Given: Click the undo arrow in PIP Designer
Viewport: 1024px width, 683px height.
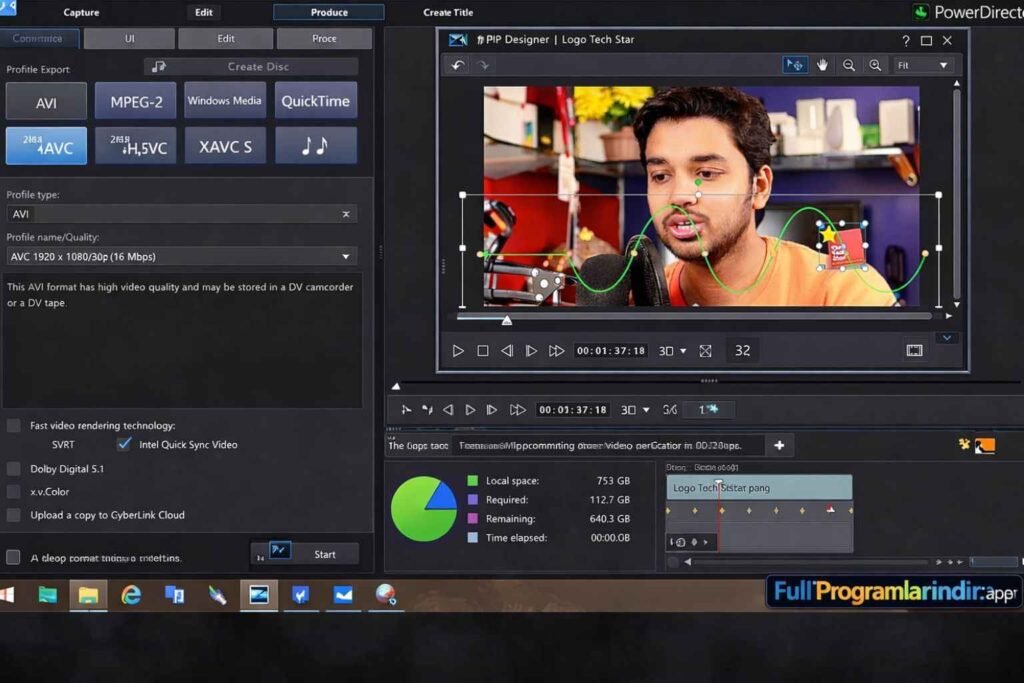Looking at the screenshot, I should pyautogui.click(x=458, y=65).
